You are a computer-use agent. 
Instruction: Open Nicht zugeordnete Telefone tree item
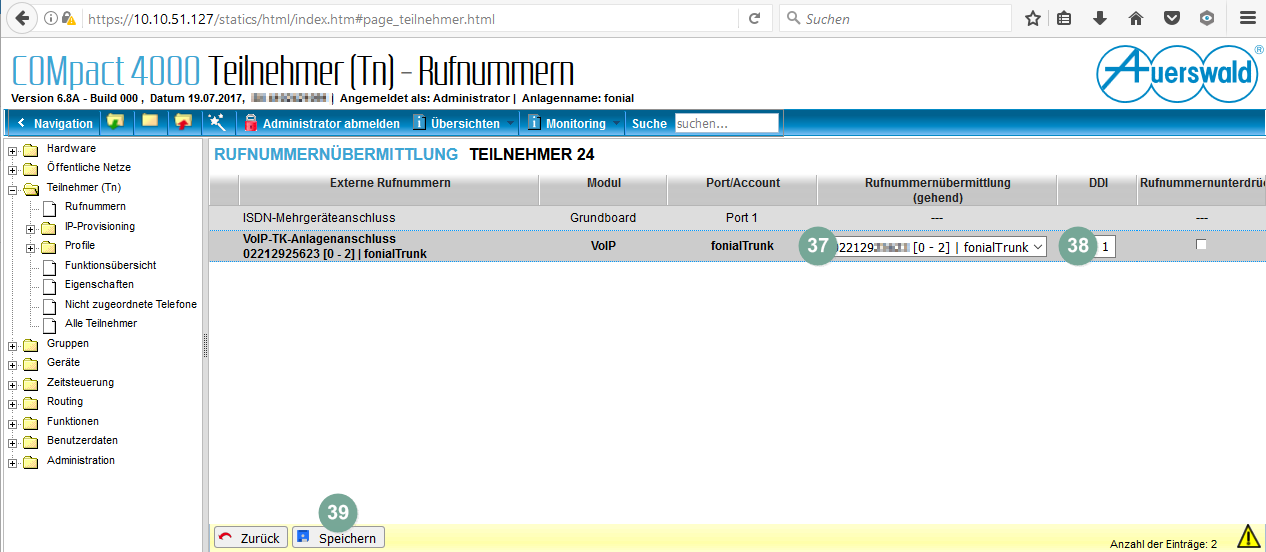pos(131,304)
